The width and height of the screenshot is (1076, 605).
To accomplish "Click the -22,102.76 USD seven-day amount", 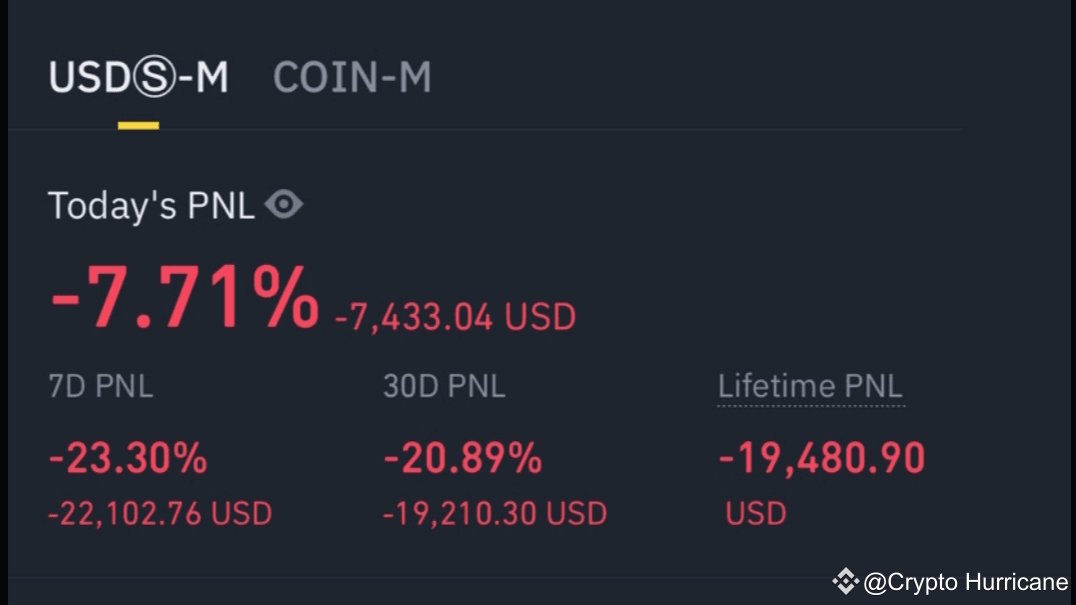I will 160,513.
